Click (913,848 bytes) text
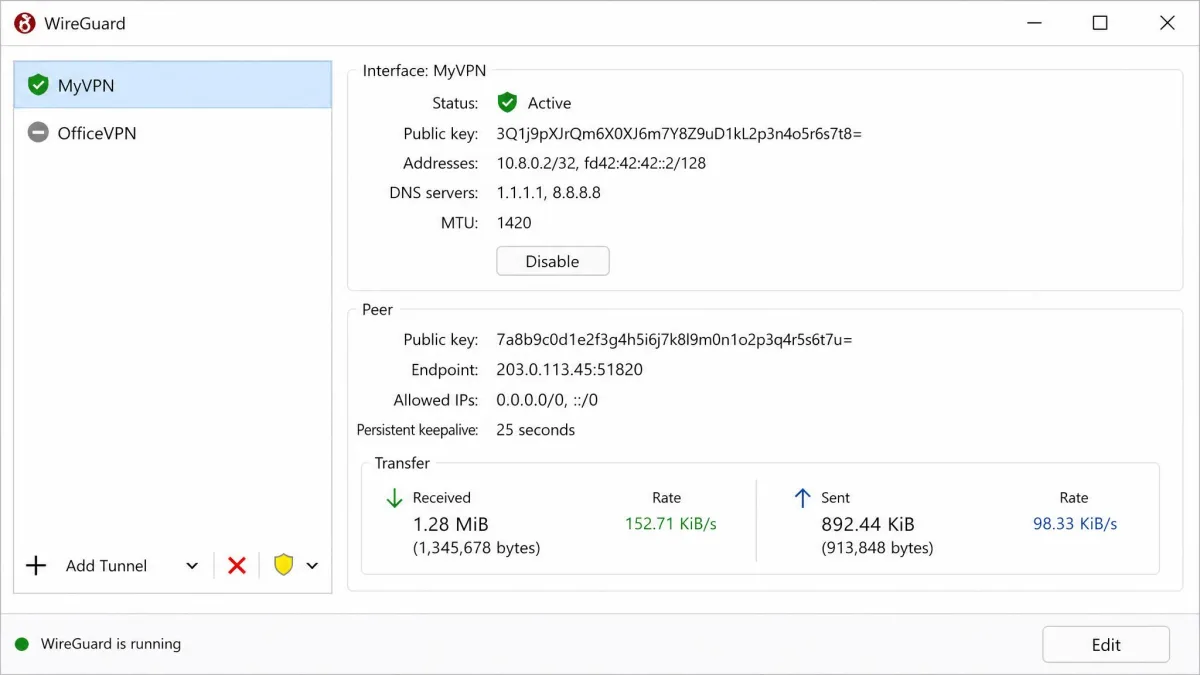Screen dimensions: 1200x675 click(877, 548)
